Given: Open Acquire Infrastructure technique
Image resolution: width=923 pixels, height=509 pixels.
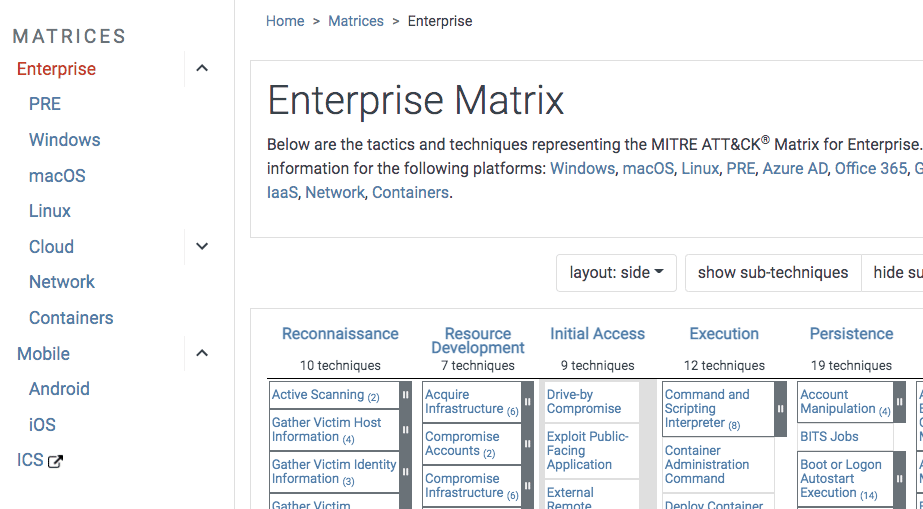Looking at the screenshot, I should (x=472, y=402).
